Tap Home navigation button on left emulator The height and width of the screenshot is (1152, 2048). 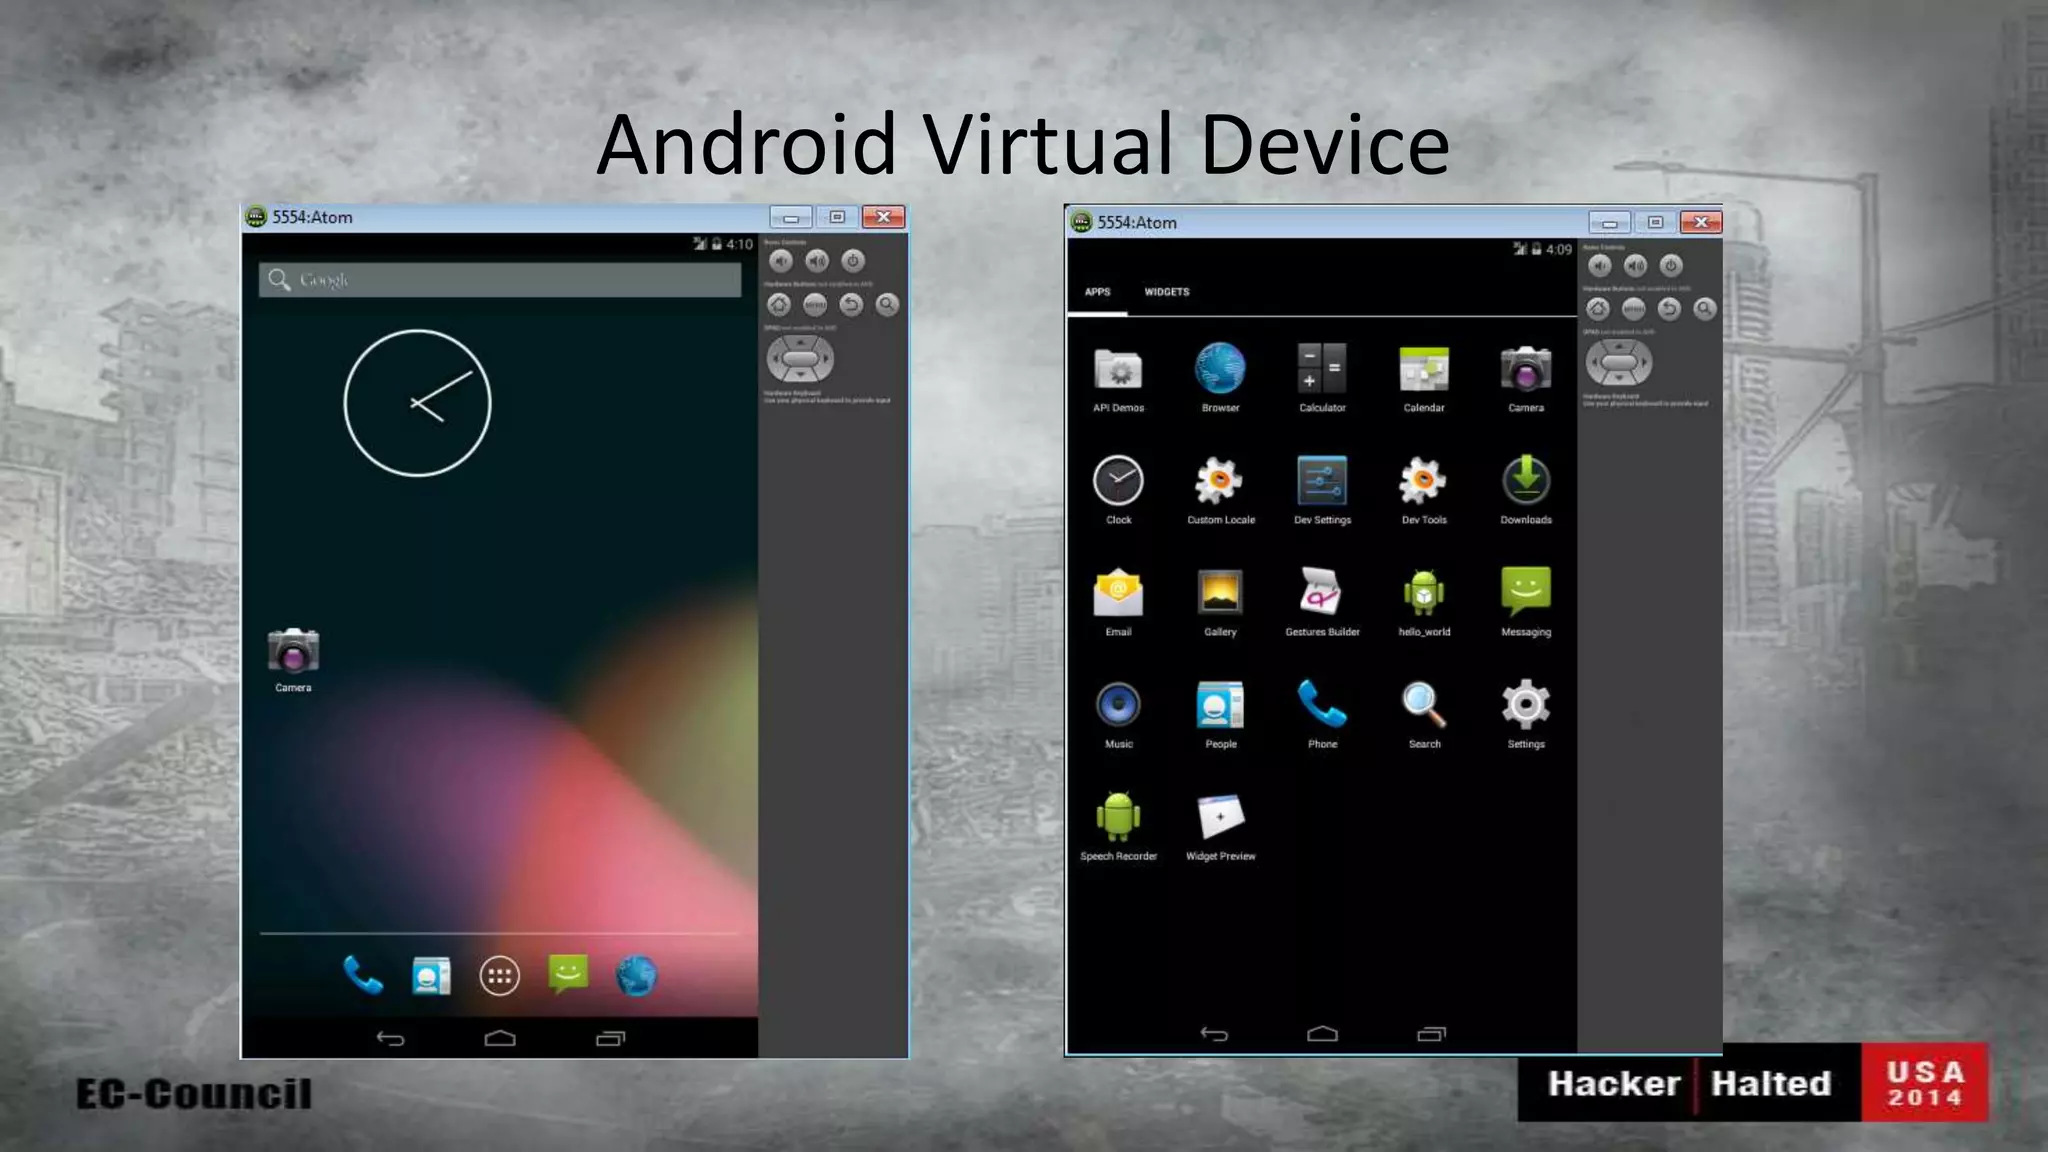click(x=500, y=1039)
